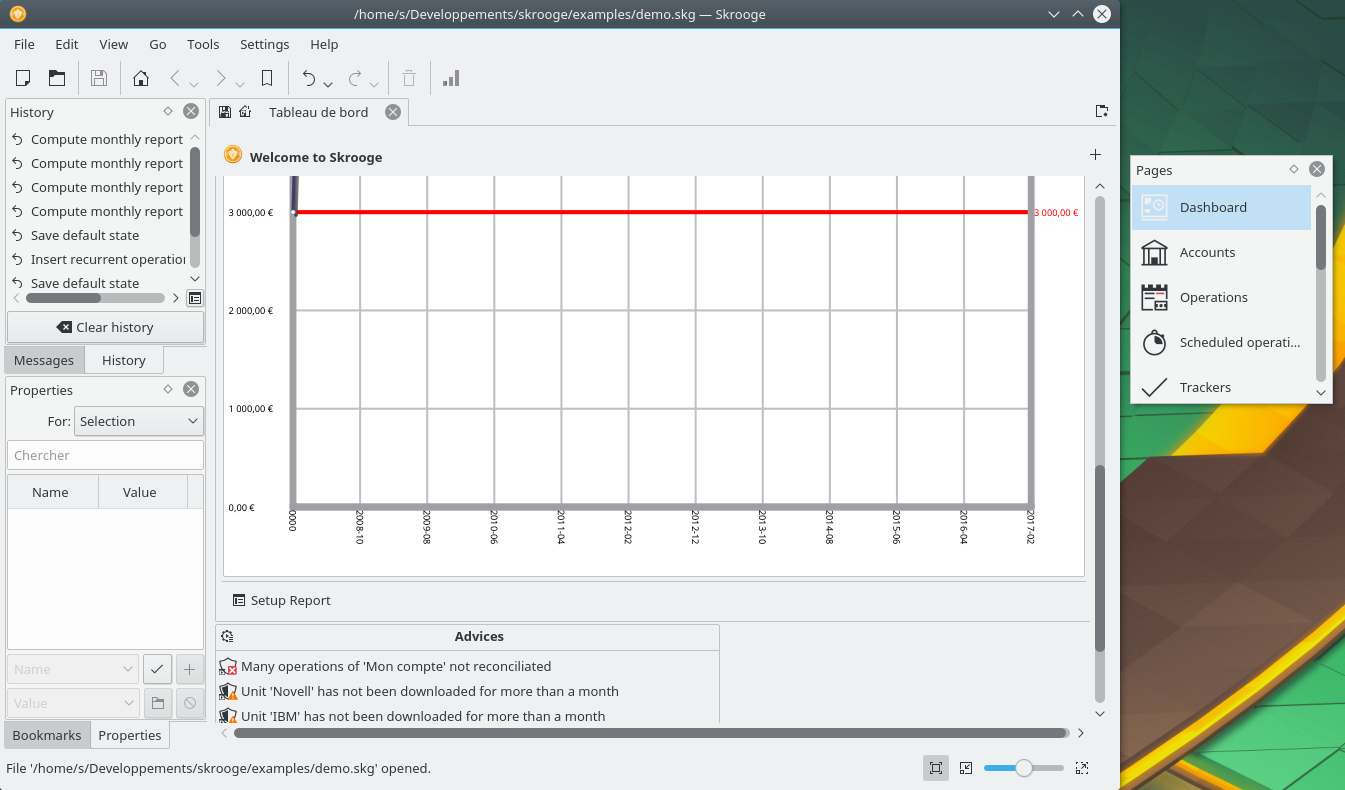Open the Trackers page
This screenshot has height=790, width=1345.
click(x=1221, y=387)
